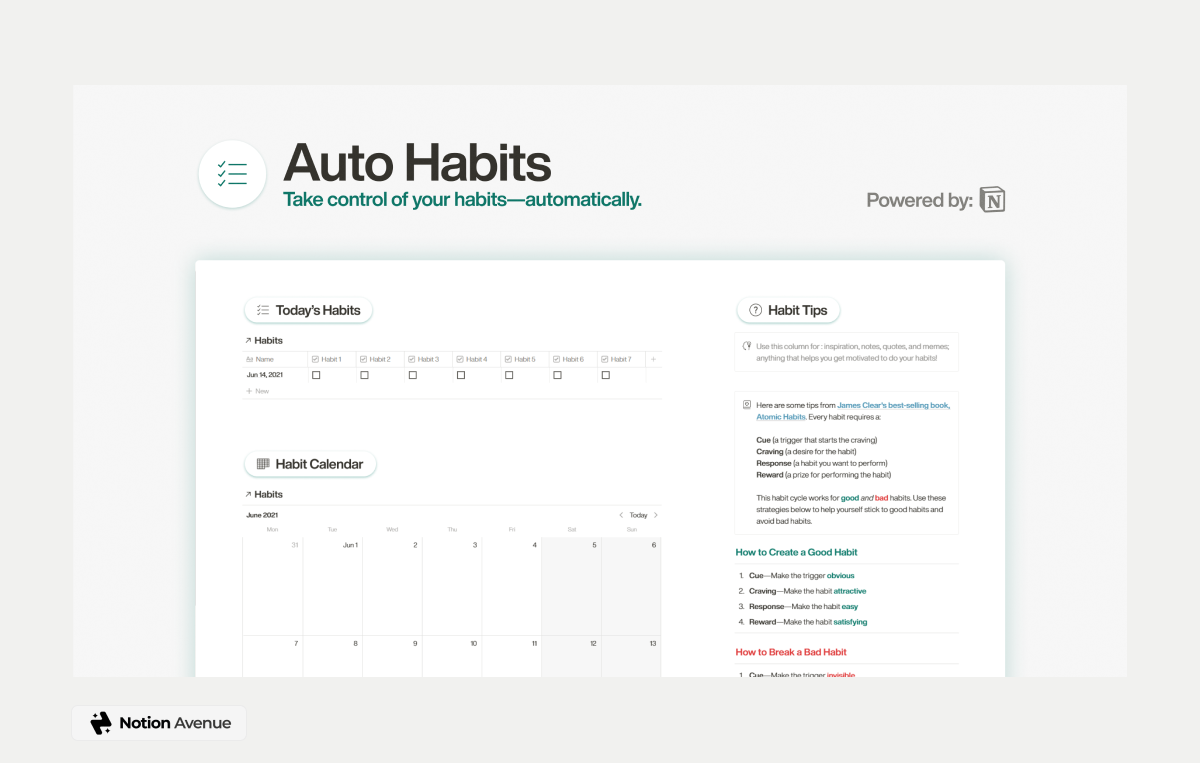The height and width of the screenshot is (763, 1200).
Task: Select the checklist icon on Today's Habits pill
Action: click(x=263, y=309)
